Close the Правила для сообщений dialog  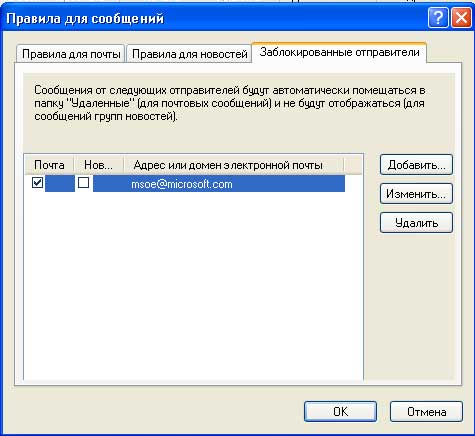tap(461, 17)
